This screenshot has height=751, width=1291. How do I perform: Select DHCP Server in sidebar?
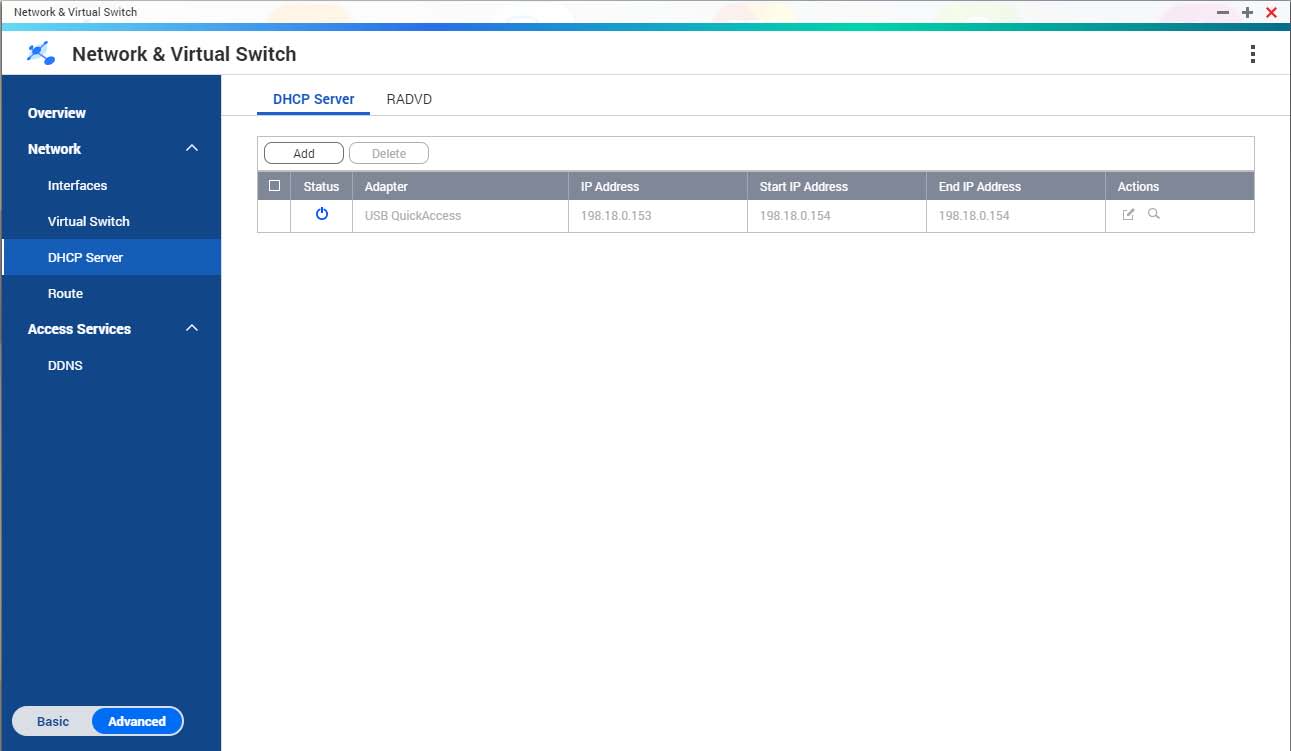(111, 257)
